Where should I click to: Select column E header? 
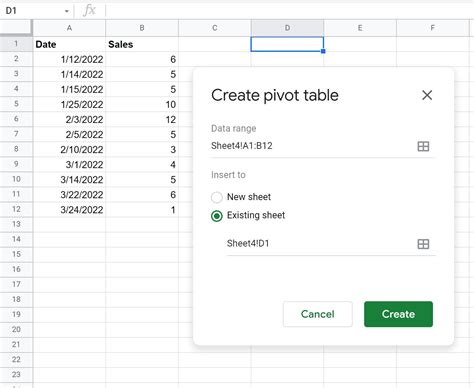click(x=360, y=28)
